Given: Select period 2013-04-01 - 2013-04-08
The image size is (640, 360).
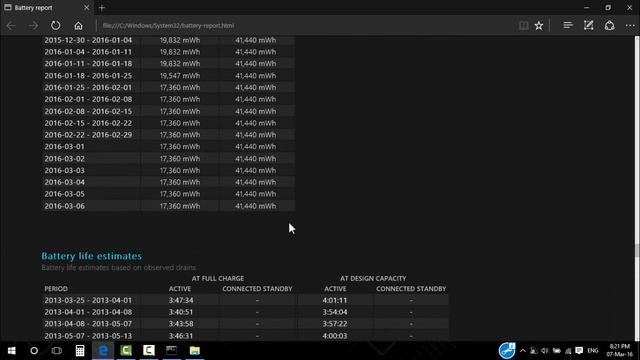Looking at the screenshot, I should point(88,312).
